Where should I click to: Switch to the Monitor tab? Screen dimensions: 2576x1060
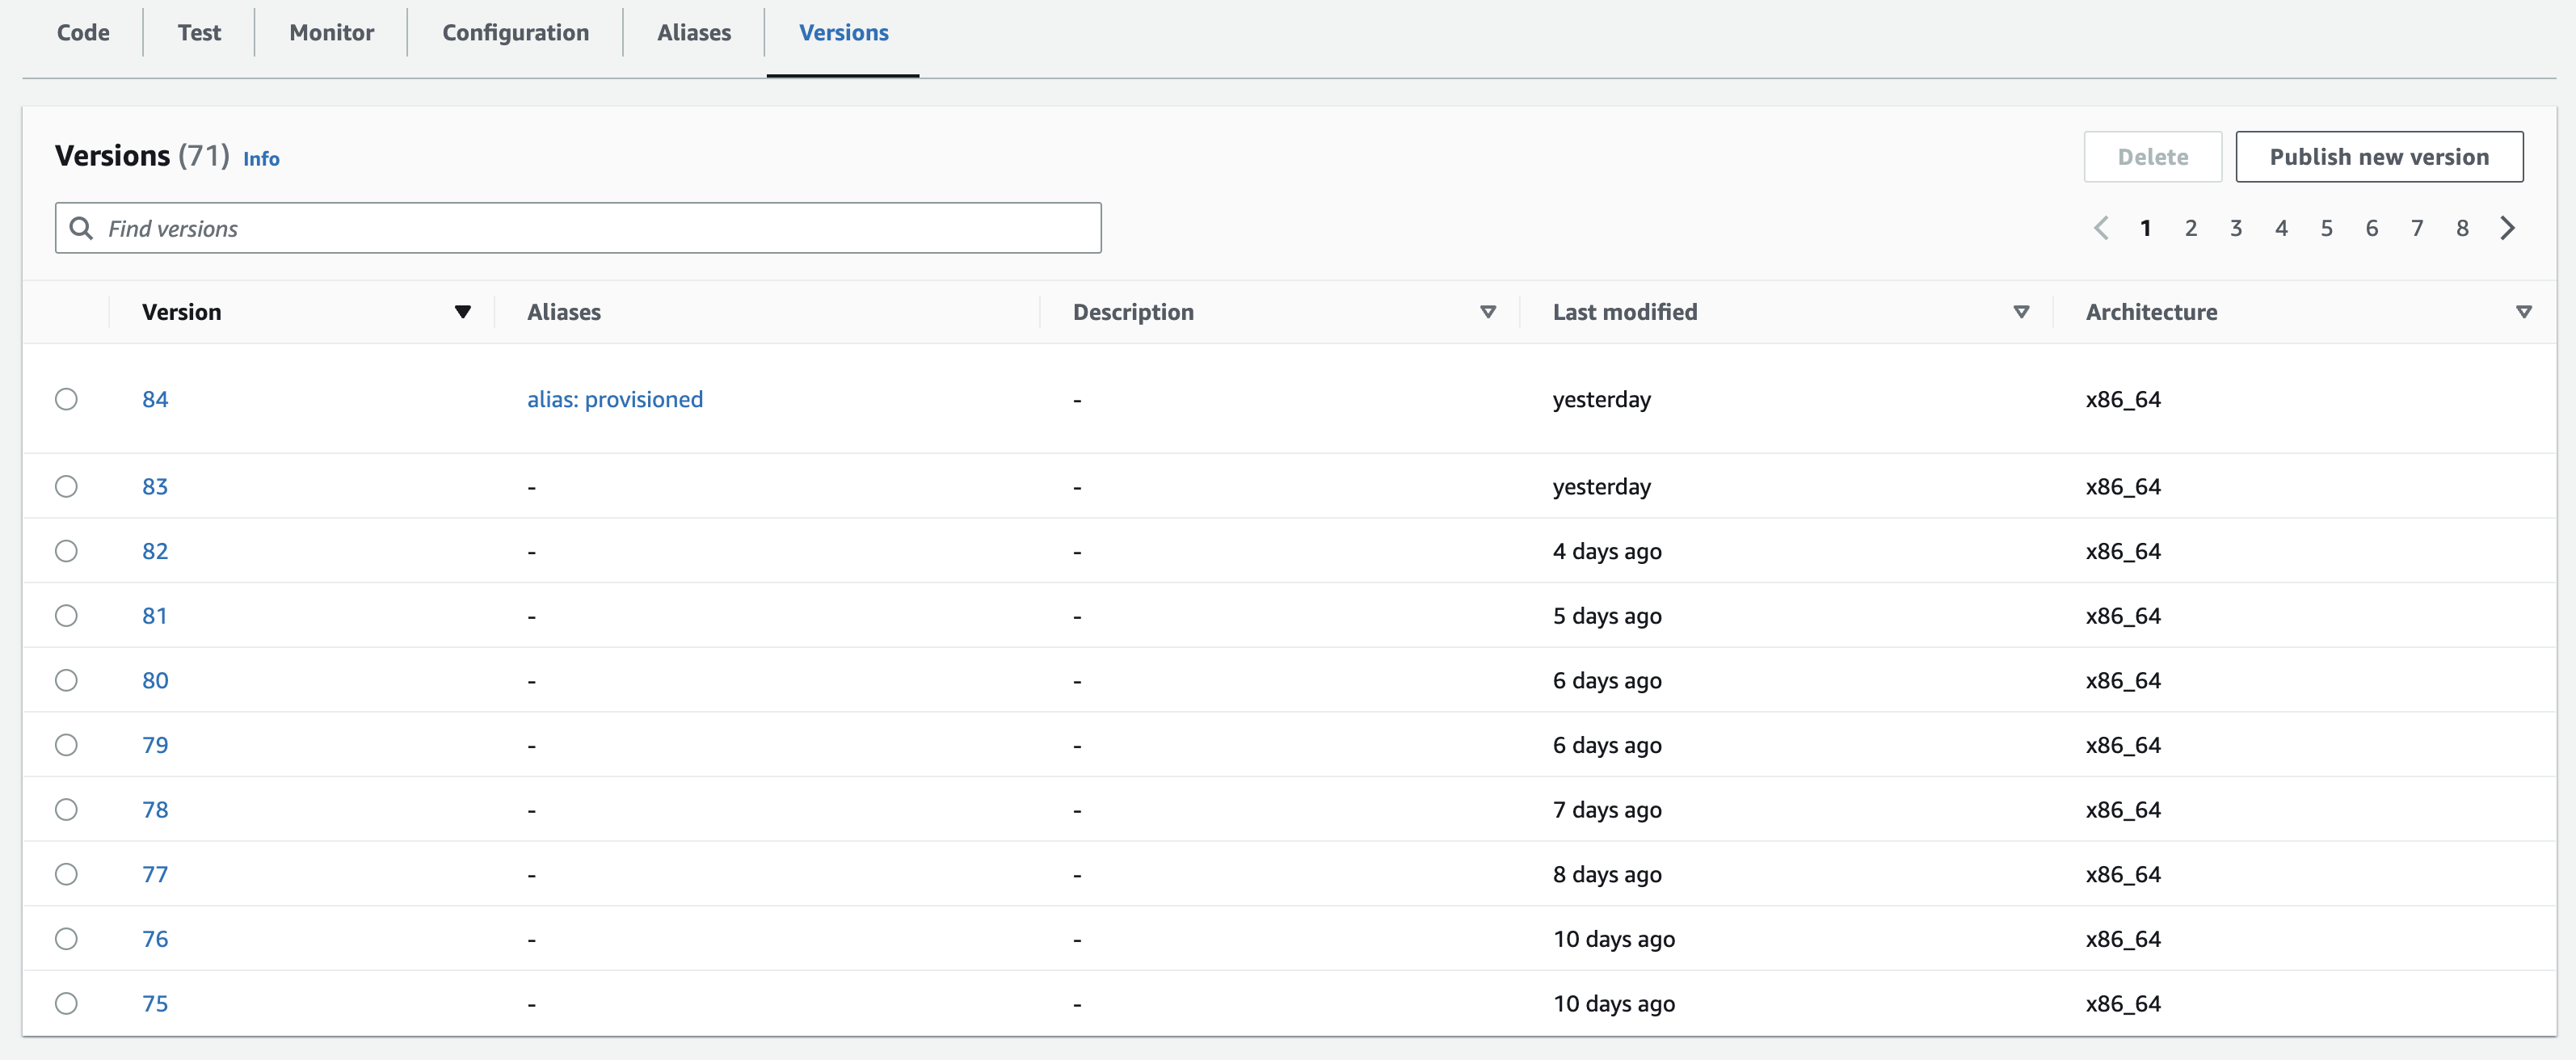pyautogui.click(x=331, y=32)
